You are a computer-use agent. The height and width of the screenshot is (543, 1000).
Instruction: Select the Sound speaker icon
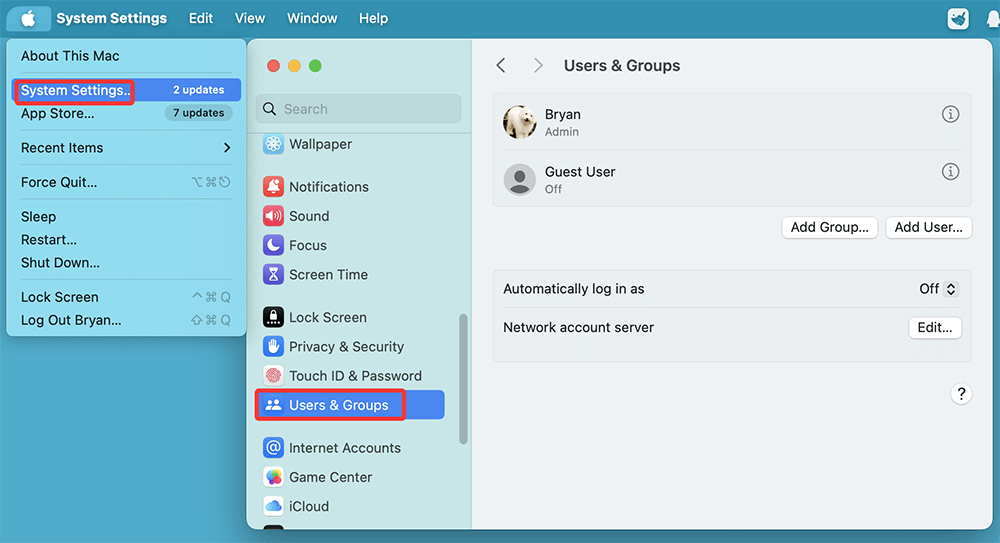273,216
